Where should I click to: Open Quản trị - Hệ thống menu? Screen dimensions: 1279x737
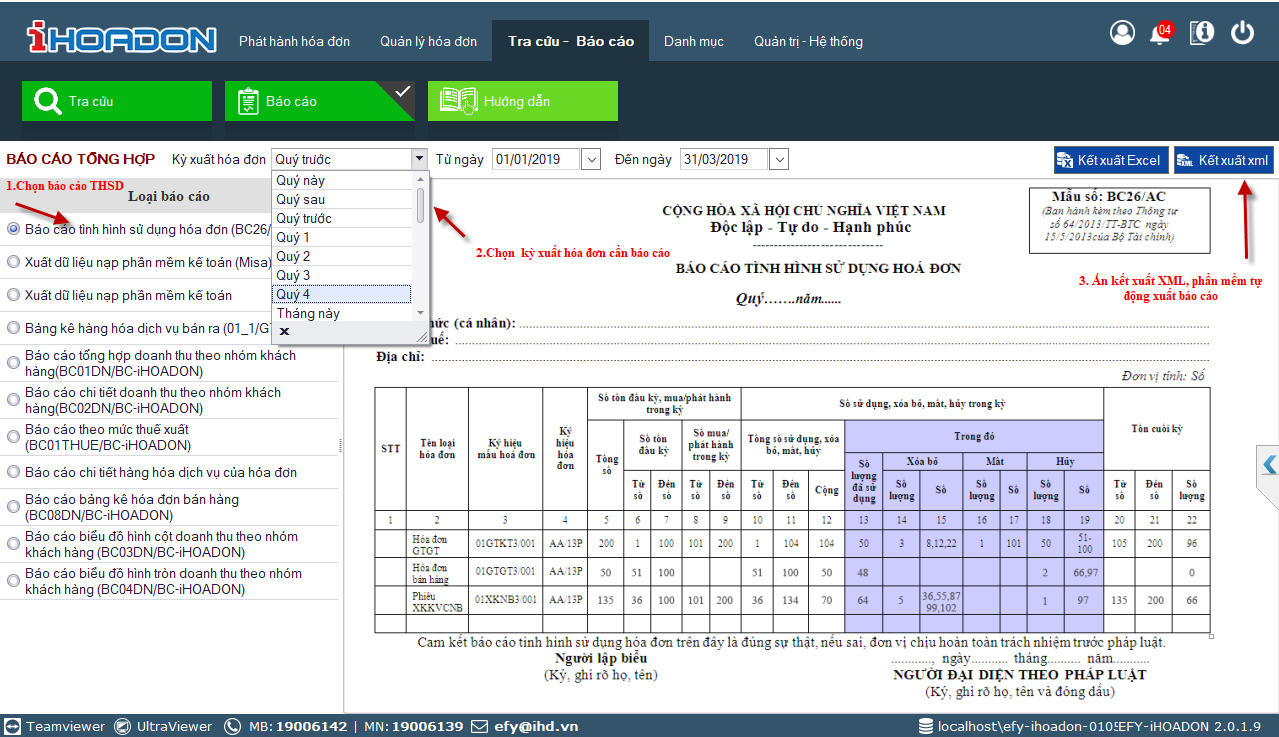808,41
